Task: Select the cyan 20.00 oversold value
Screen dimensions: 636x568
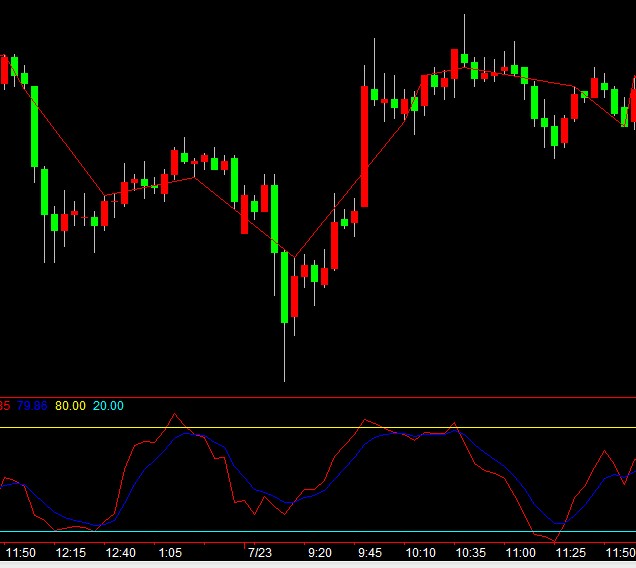Action: pos(108,406)
